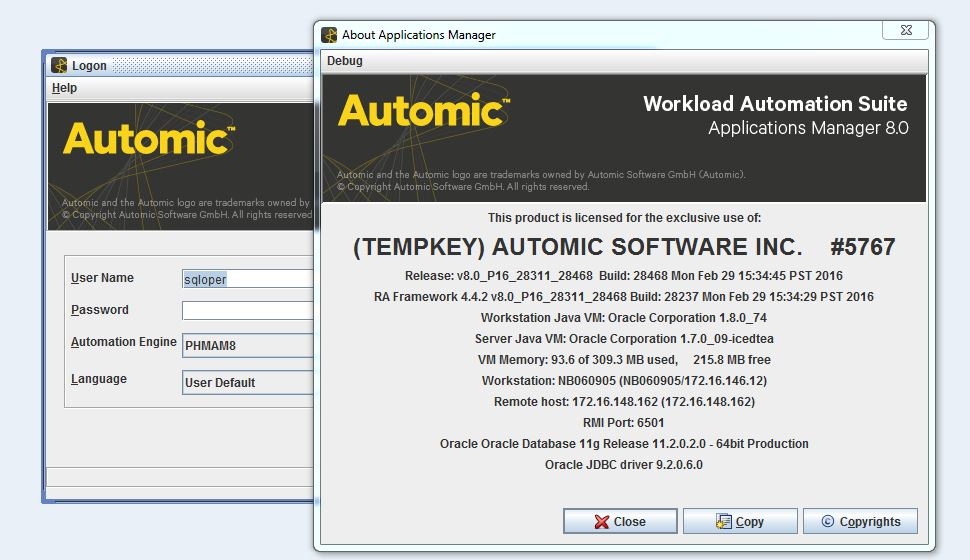Open the Help menu in Logon window
The height and width of the screenshot is (560, 970).
coord(64,88)
